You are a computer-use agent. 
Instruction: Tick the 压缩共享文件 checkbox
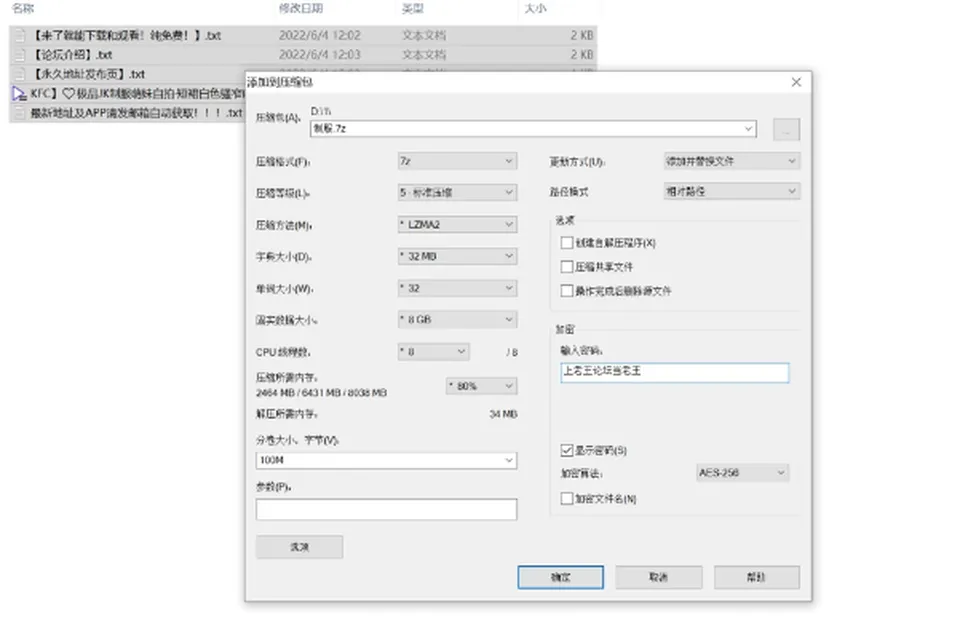(x=567, y=267)
